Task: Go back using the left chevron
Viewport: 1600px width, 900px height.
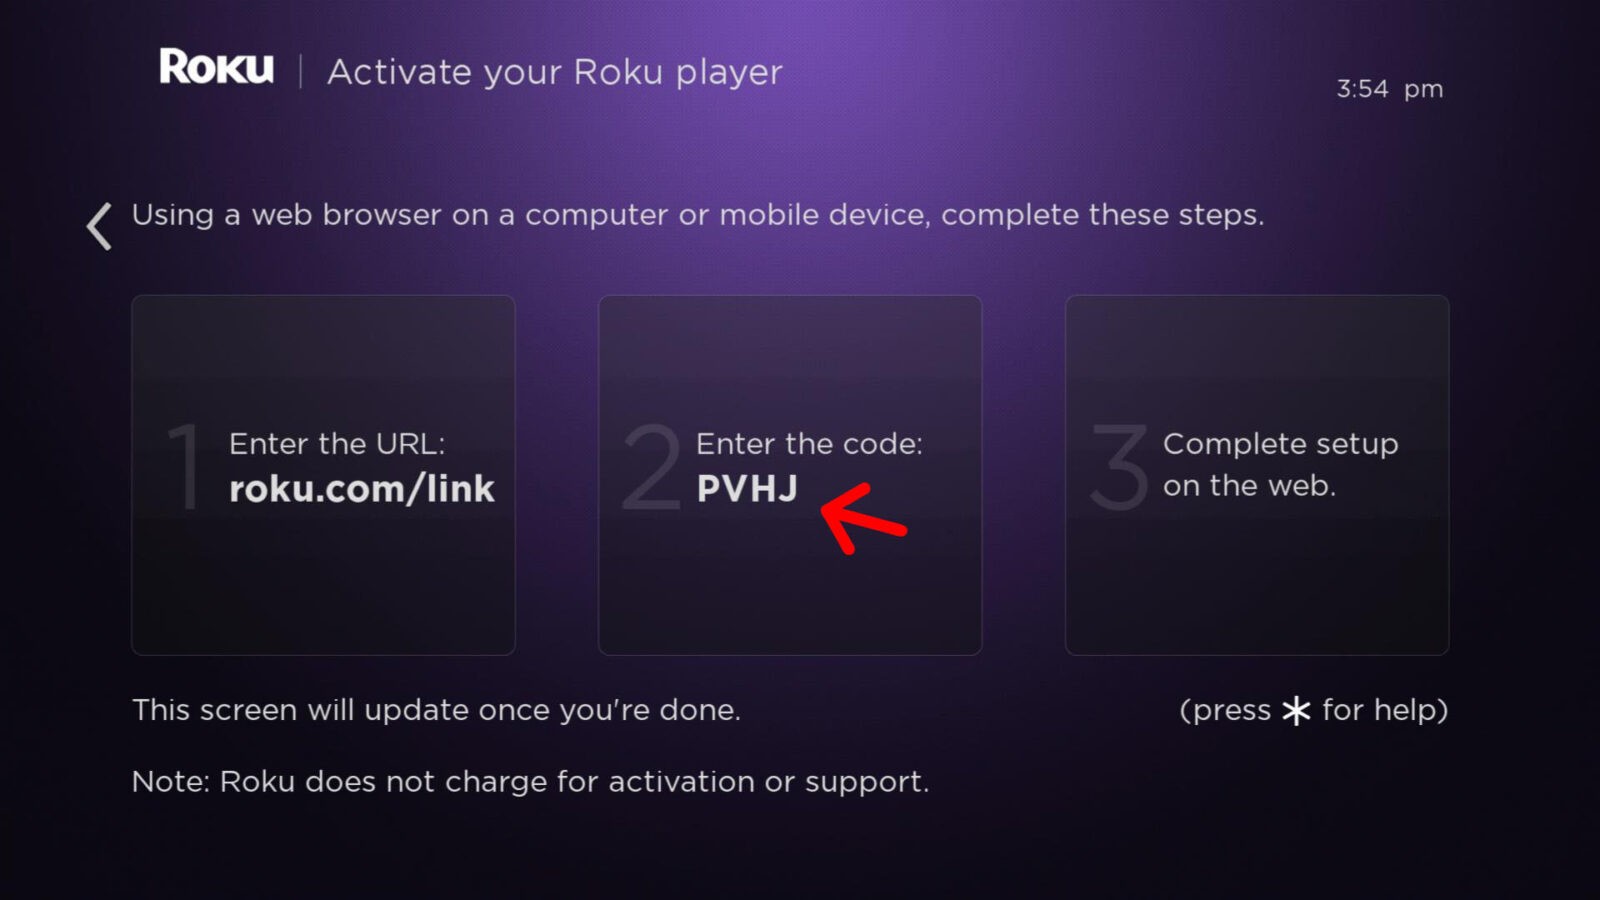Action: coord(98,226)
